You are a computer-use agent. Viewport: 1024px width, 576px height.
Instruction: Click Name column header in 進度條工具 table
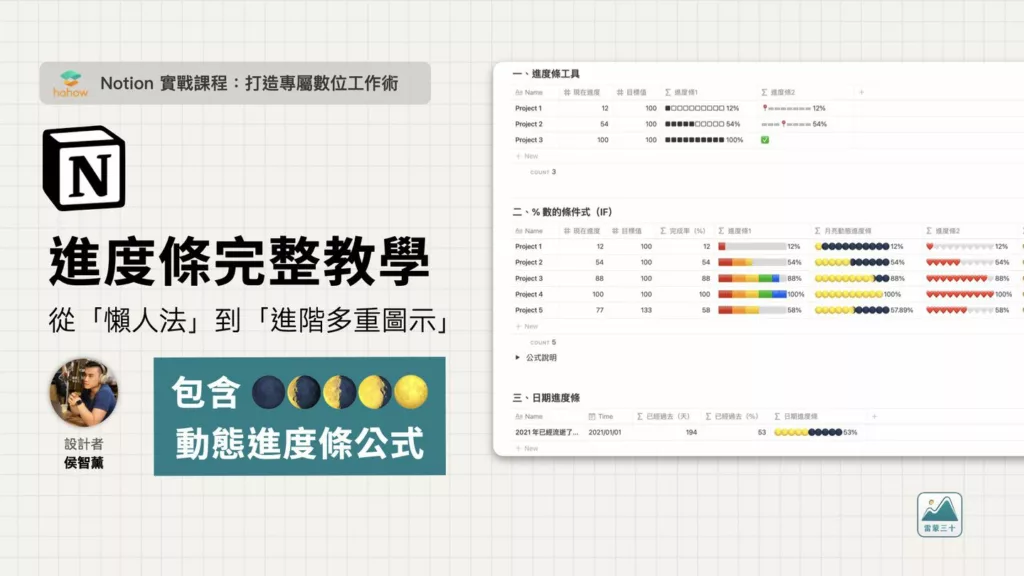[x=529, y=92]
